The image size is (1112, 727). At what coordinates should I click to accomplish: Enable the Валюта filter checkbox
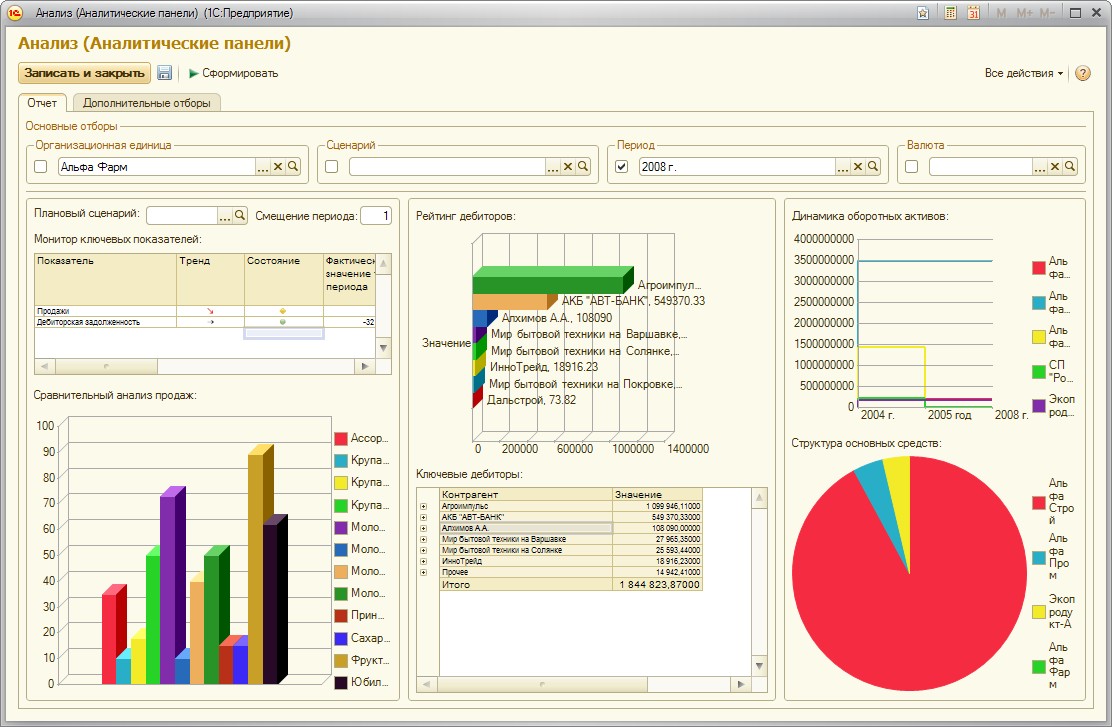click(912, 167)
